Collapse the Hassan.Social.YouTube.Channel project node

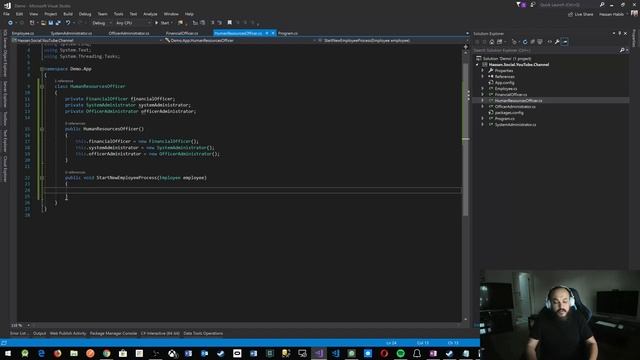click(477, 64)
